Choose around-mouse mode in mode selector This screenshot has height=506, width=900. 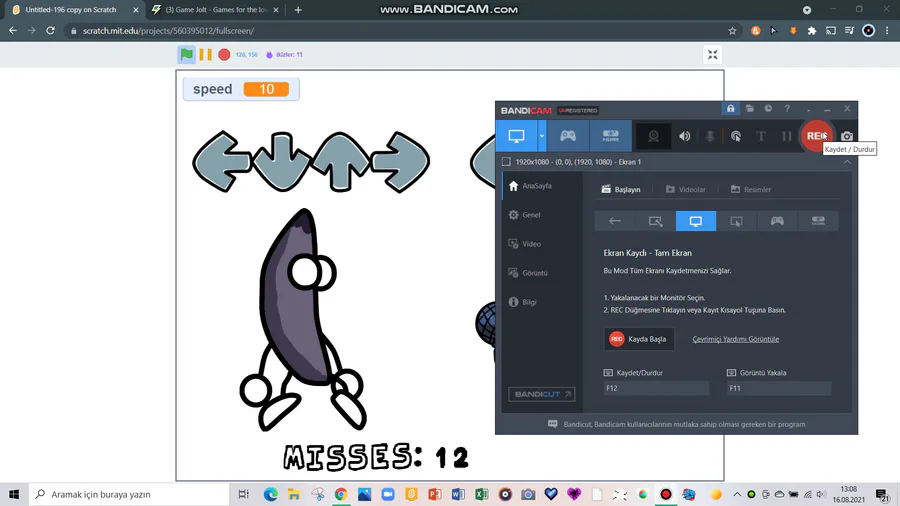coord(736,221)
